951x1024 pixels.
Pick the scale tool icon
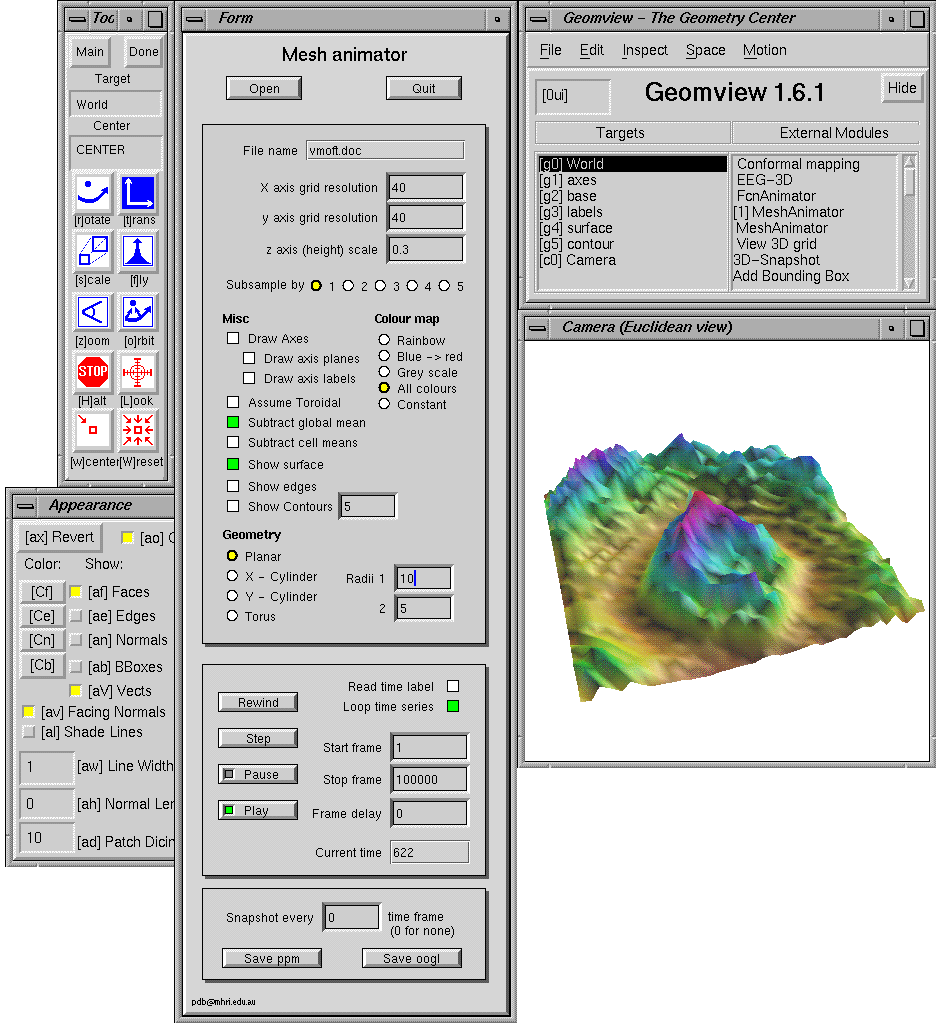coord(93,253)
